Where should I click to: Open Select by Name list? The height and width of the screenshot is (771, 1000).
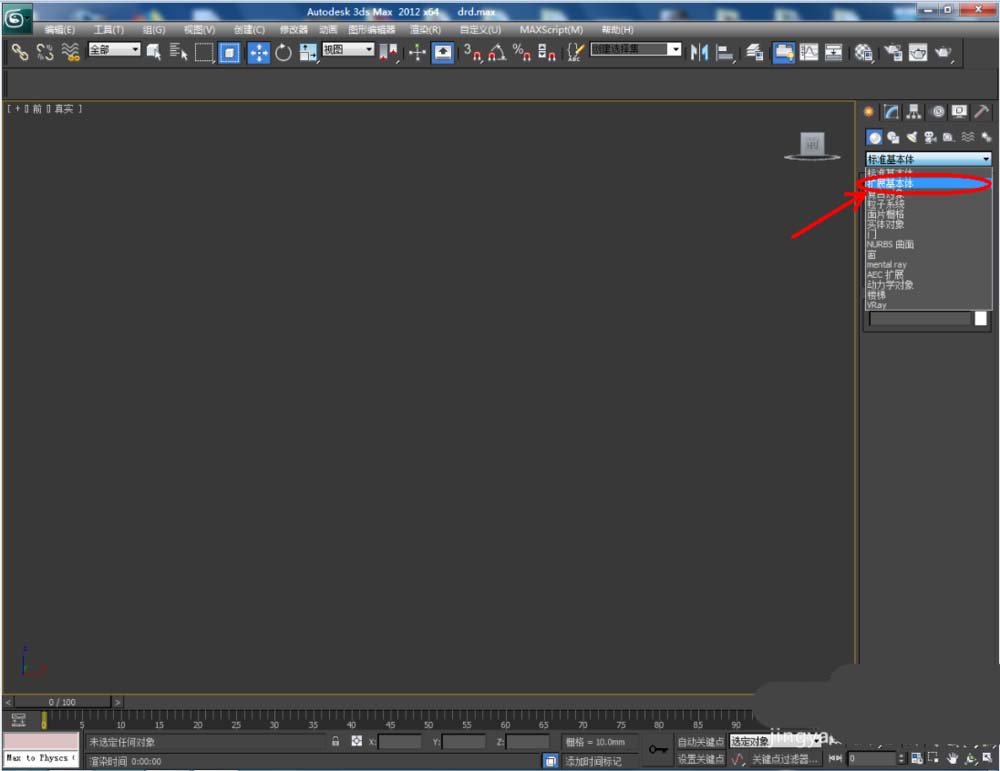pos(179,52)
